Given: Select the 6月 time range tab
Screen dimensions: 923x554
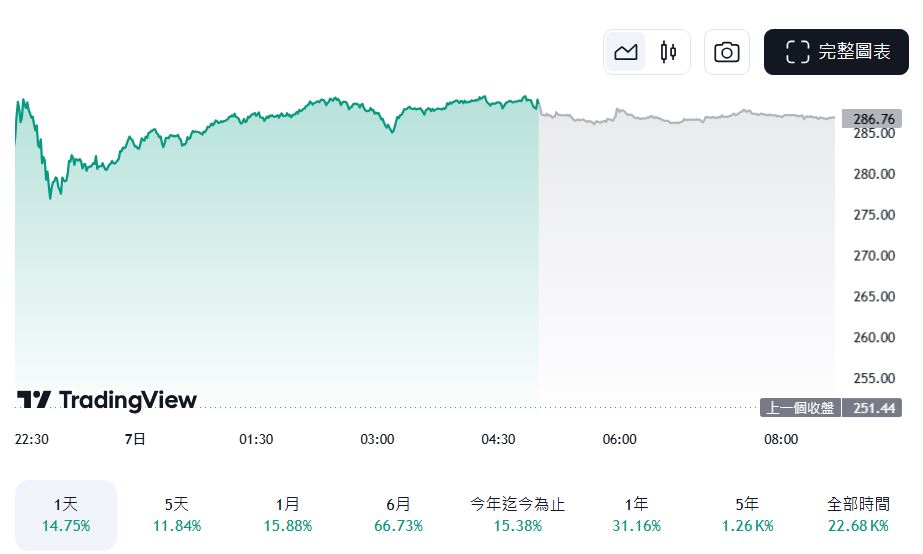Looking at the screenshot, I should click(x=397, y=515).
